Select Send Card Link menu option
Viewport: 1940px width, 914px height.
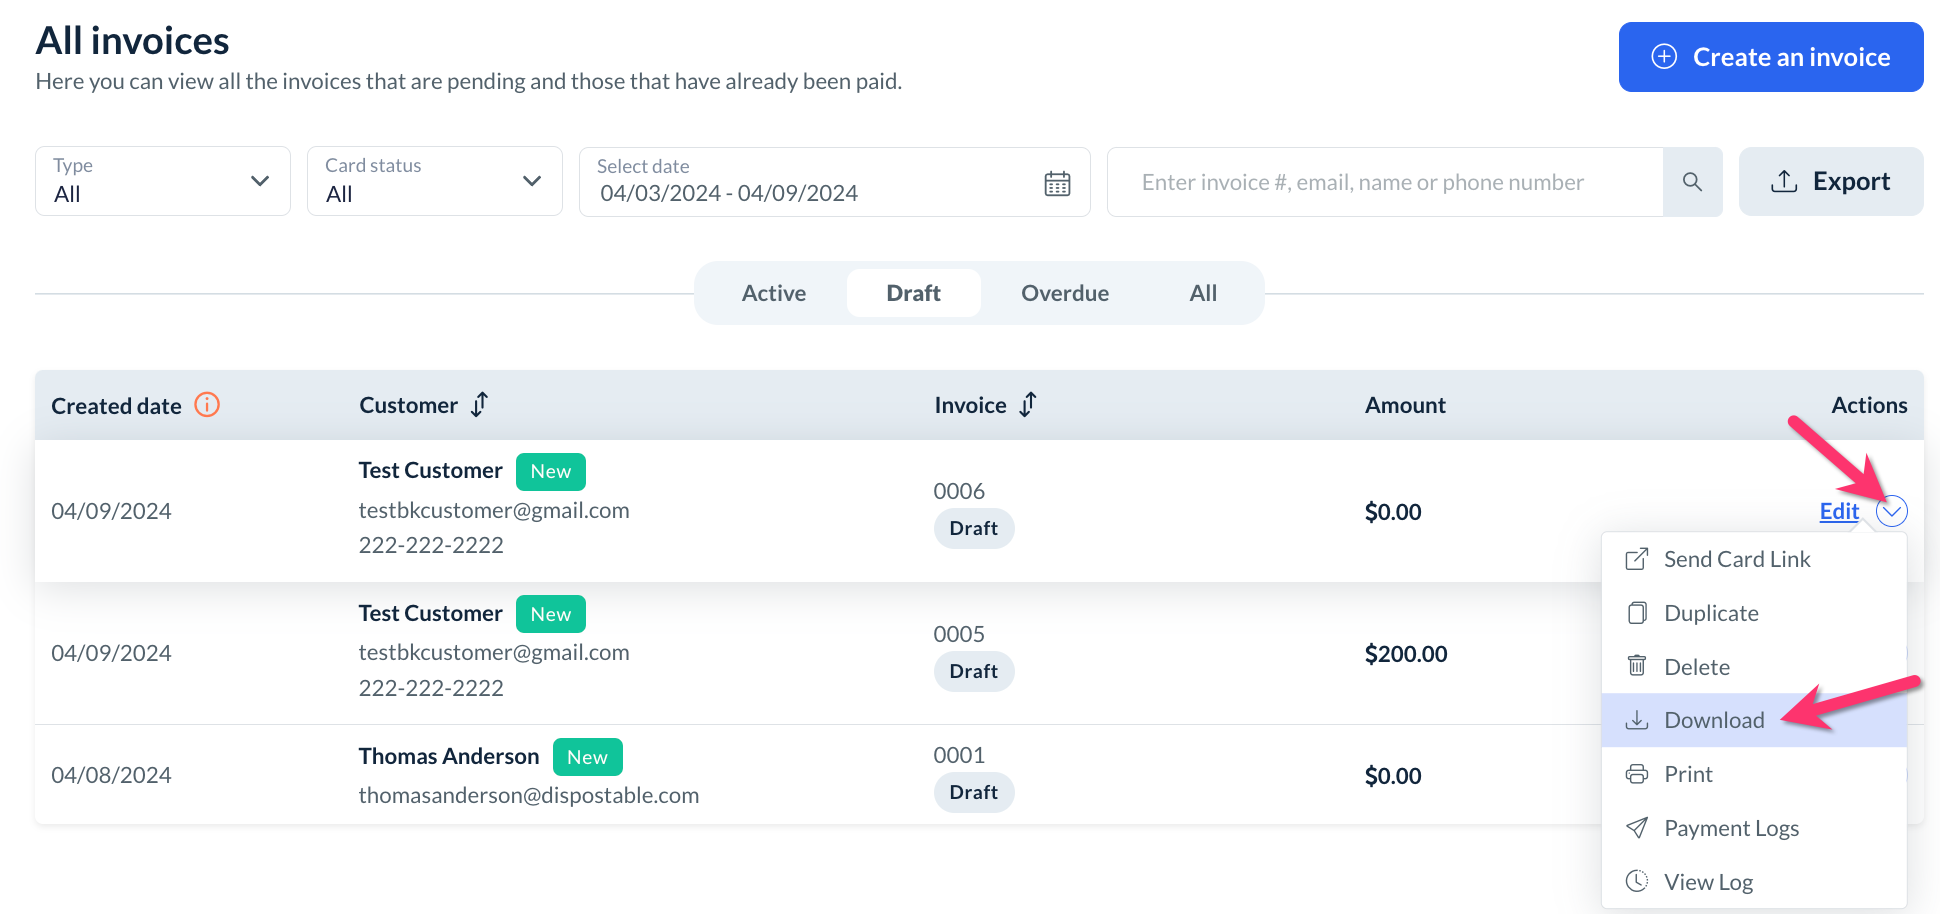coord(1736,559)
